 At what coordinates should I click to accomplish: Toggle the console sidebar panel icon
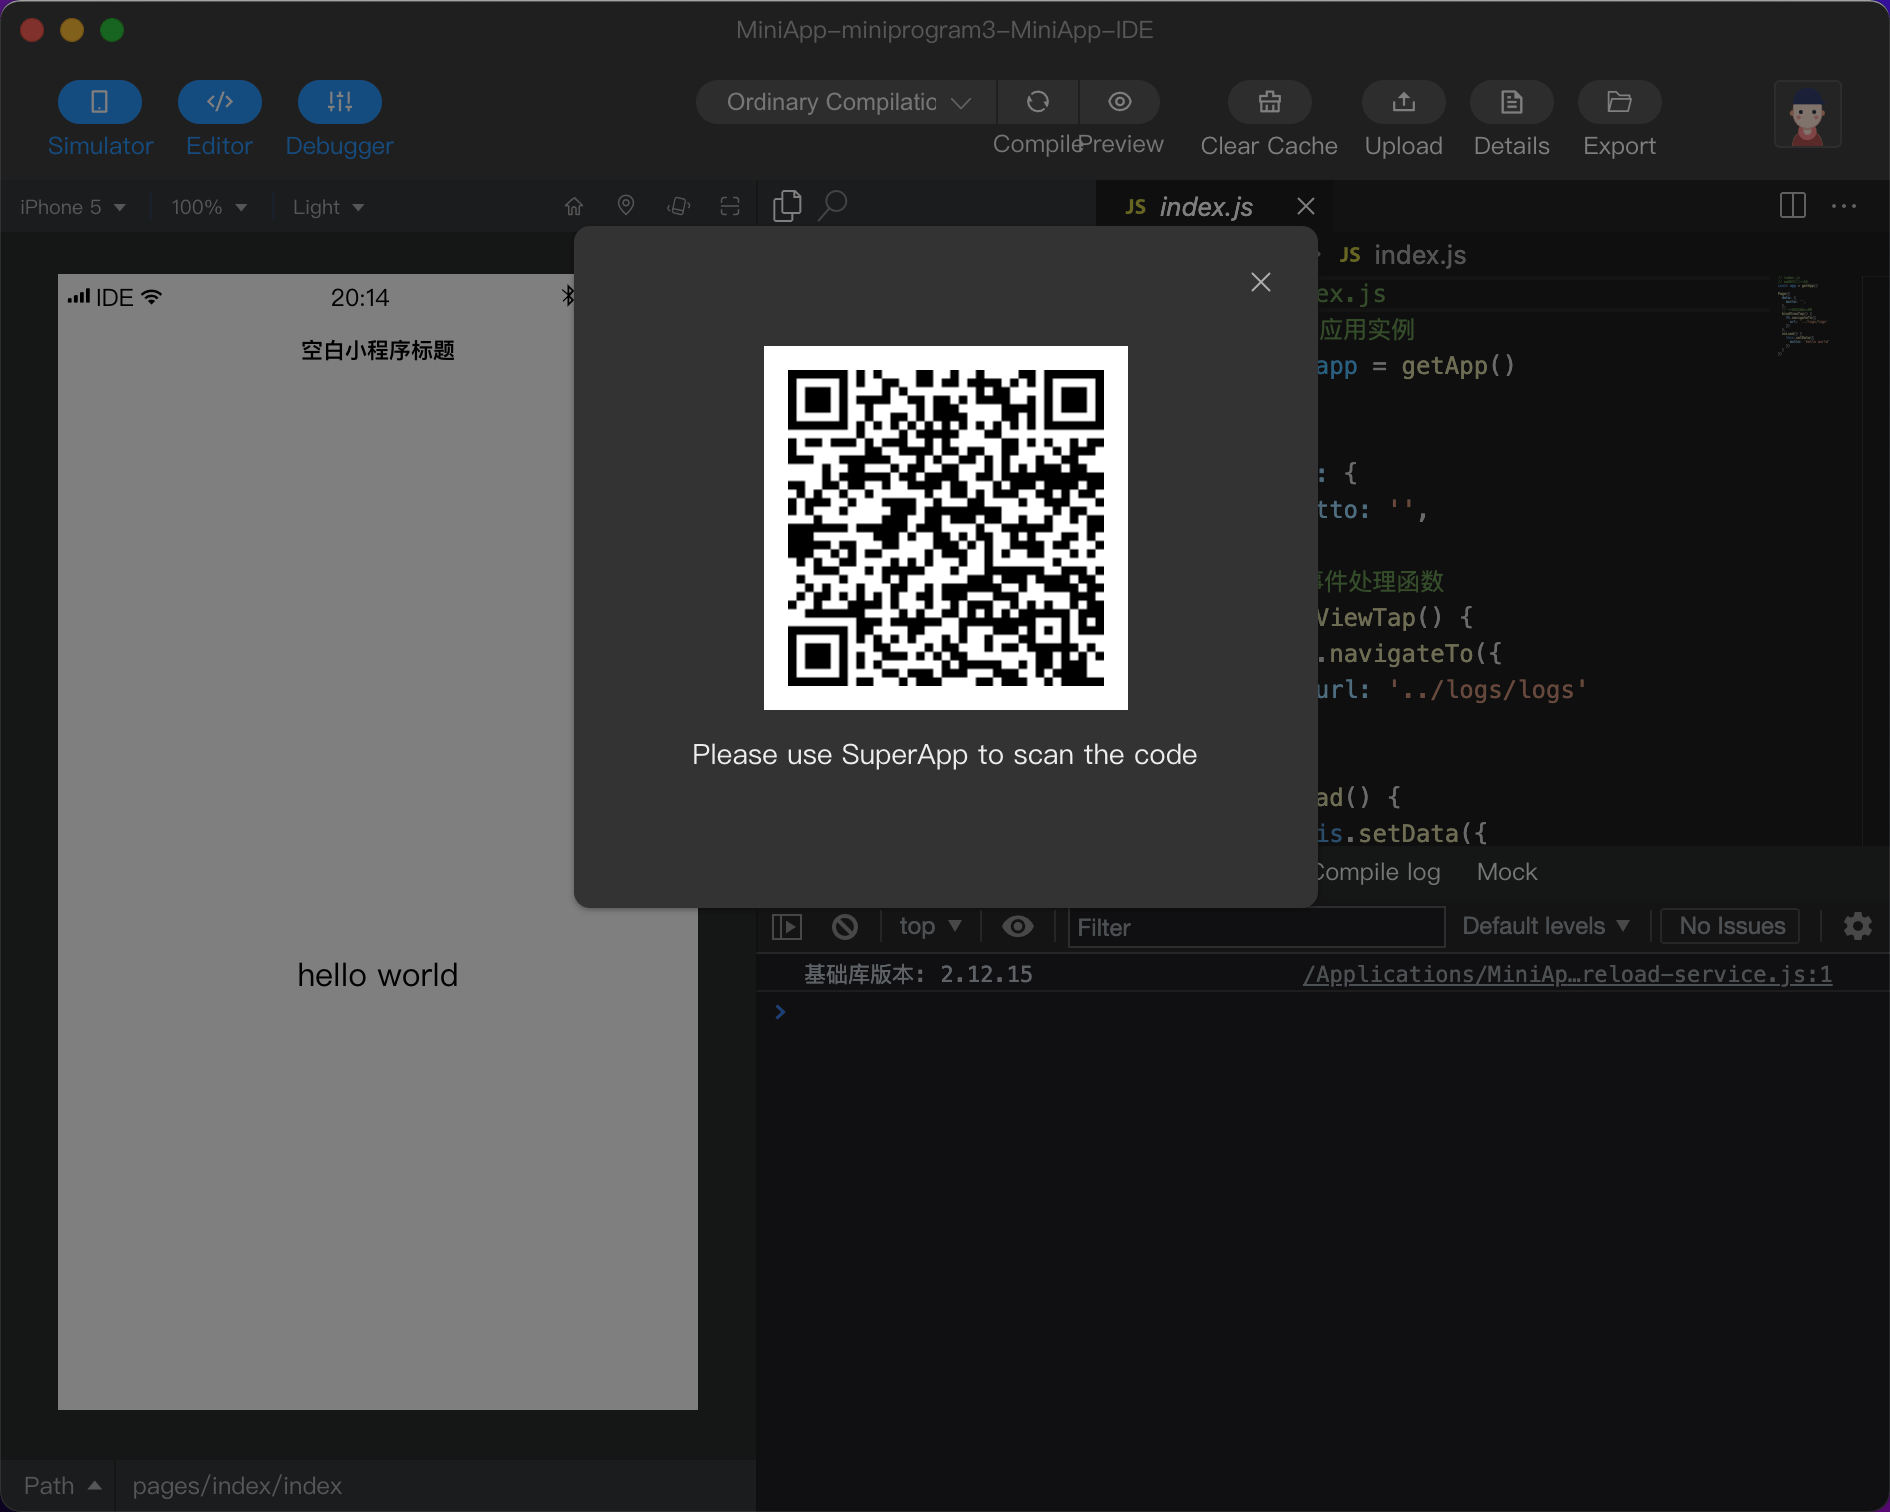787,927
